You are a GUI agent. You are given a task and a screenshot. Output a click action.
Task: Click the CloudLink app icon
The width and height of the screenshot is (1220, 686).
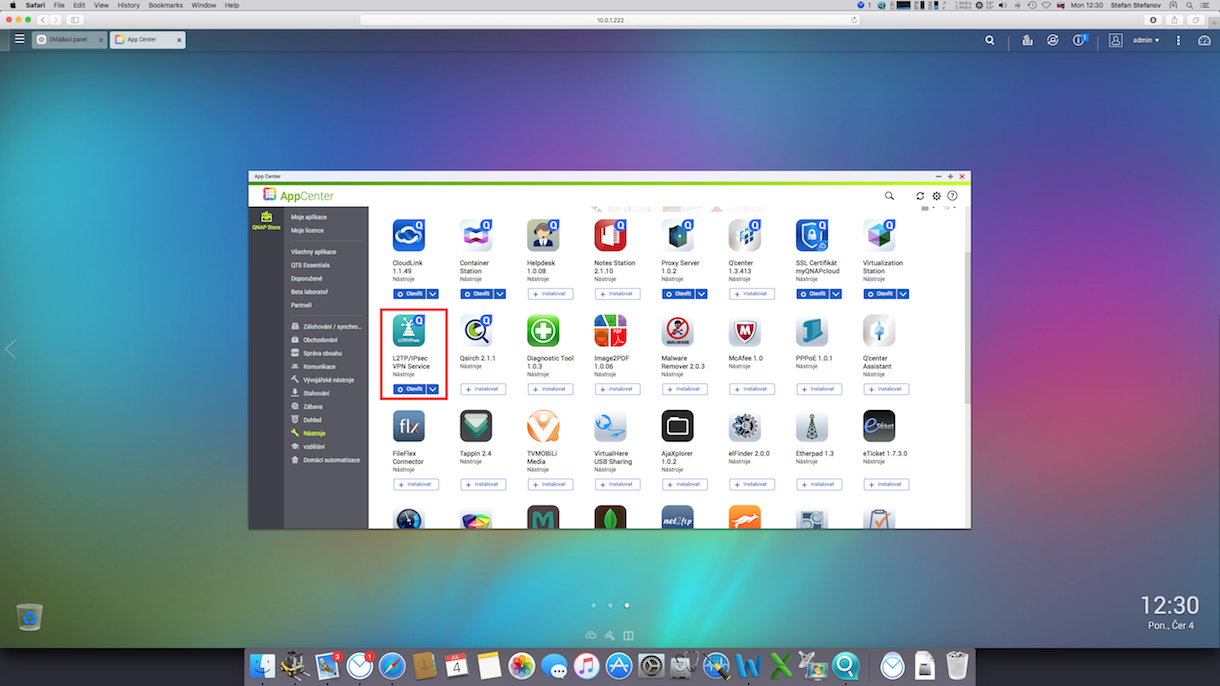[409, 236]
